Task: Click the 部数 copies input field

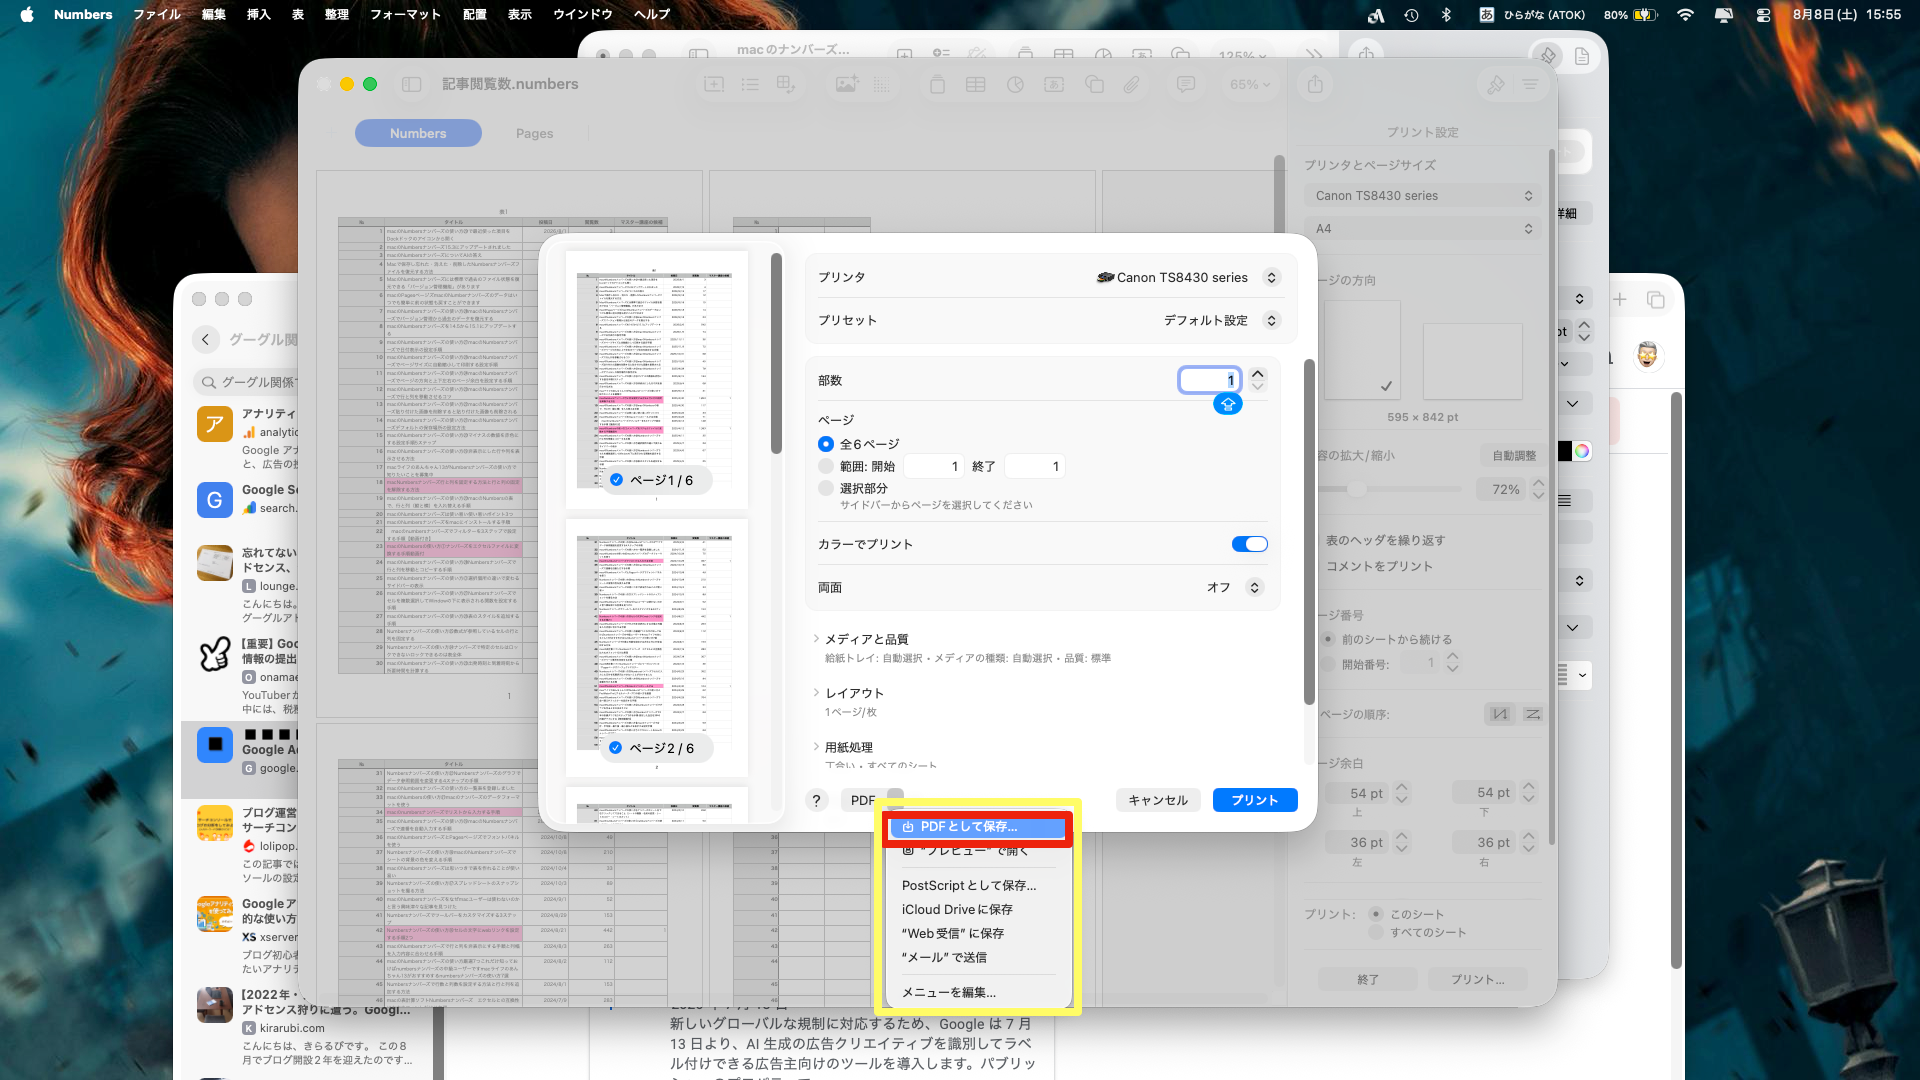Action: click(x=1210, y=380)
